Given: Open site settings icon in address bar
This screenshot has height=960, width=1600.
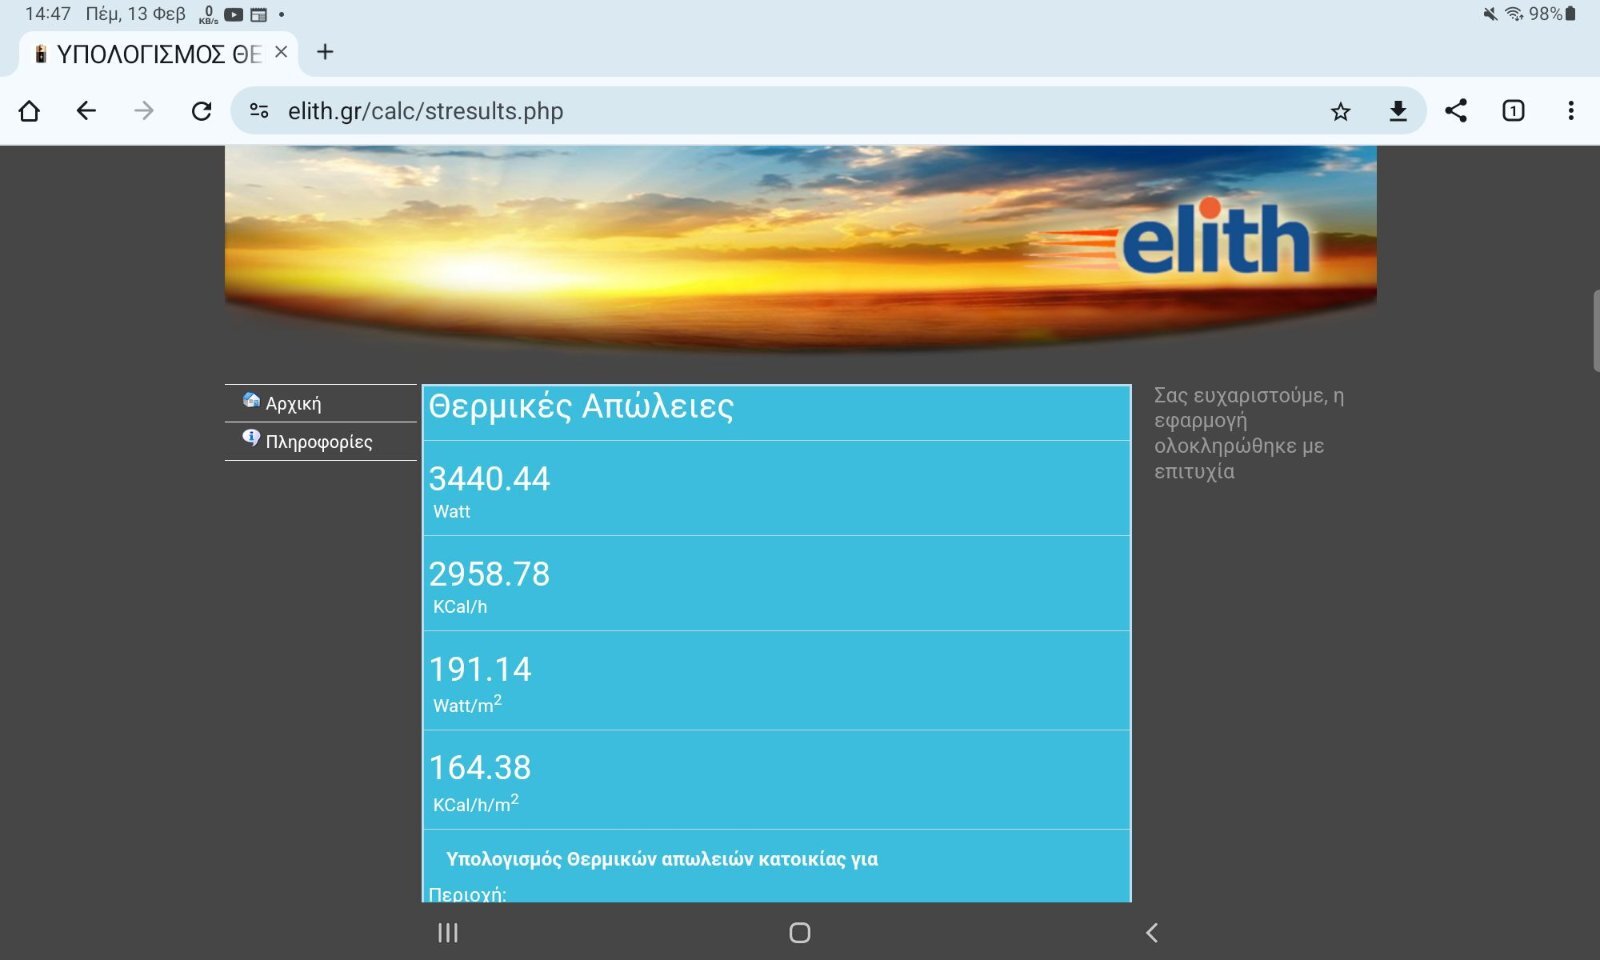Looking at the screenshot, I should pos(259,111).
